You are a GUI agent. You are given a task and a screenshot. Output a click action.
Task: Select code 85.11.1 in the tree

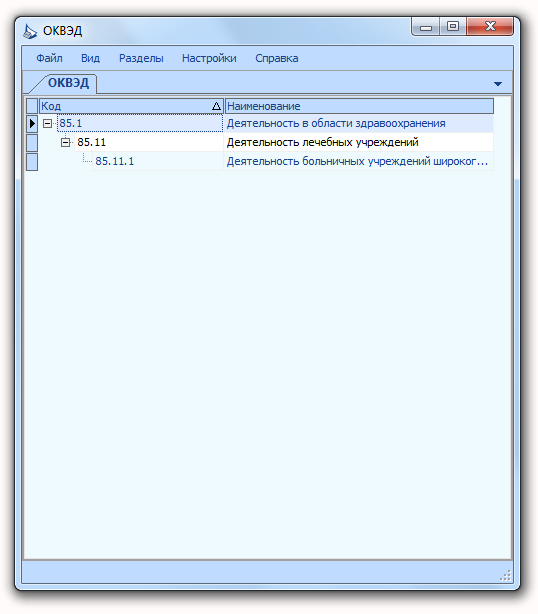coord(115,161)
